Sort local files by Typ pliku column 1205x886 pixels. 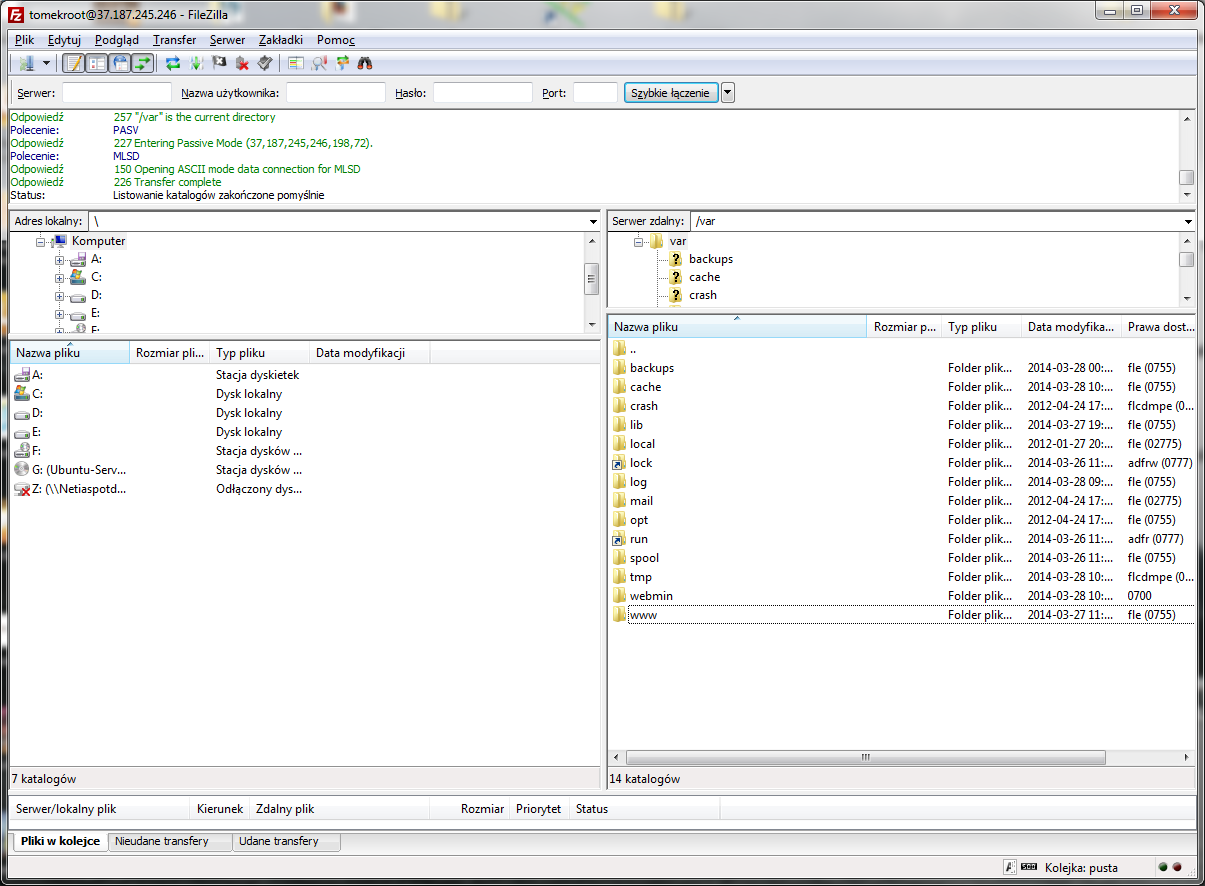260,353
